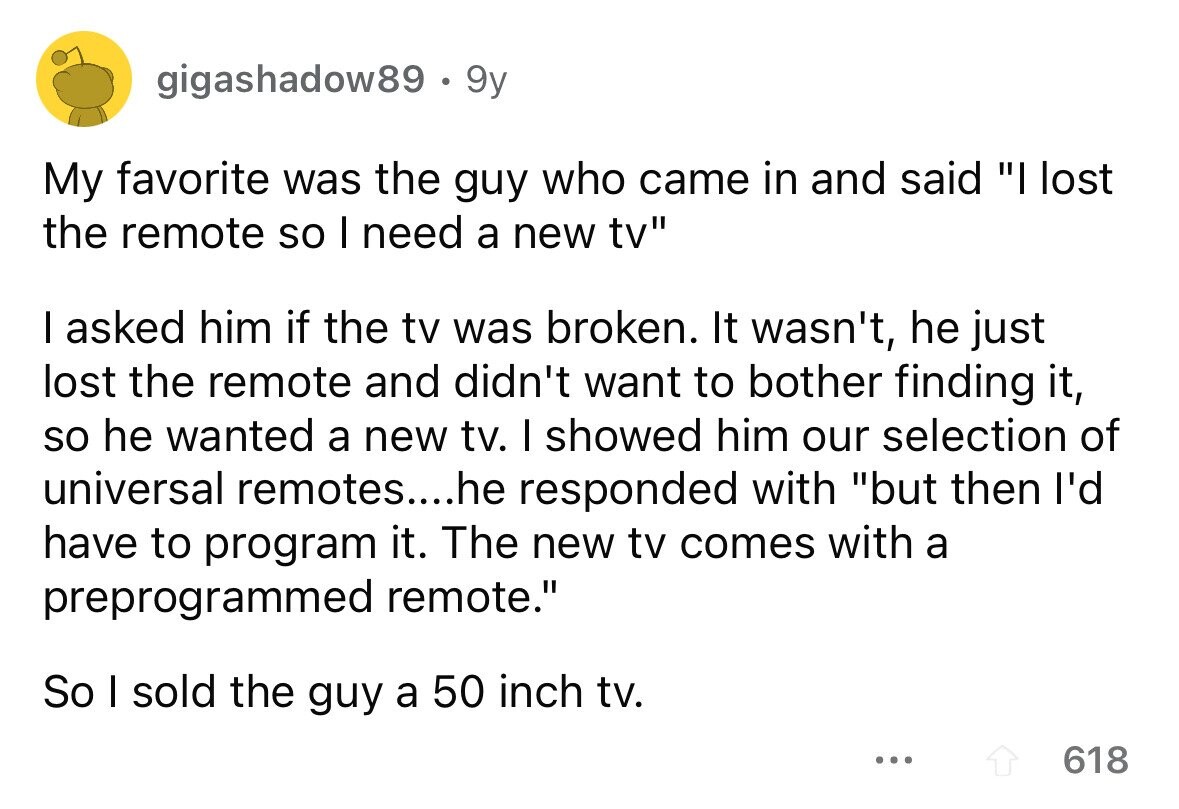Visit the gigashadow89 user profile

pos(290,79)
